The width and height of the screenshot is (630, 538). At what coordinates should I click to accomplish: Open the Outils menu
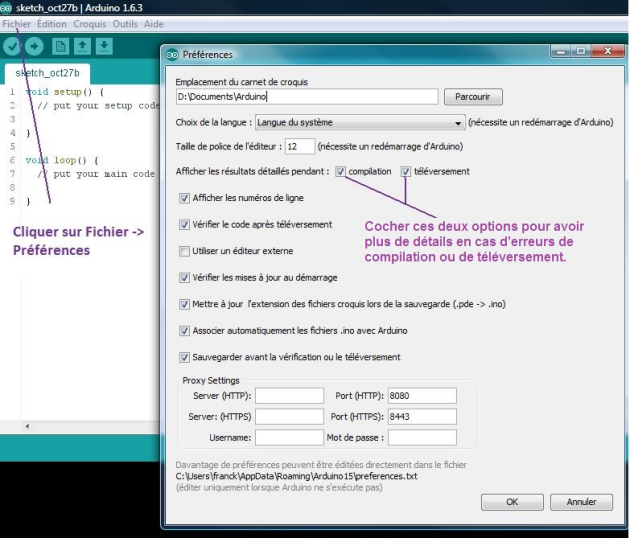[x=125, y=23]
